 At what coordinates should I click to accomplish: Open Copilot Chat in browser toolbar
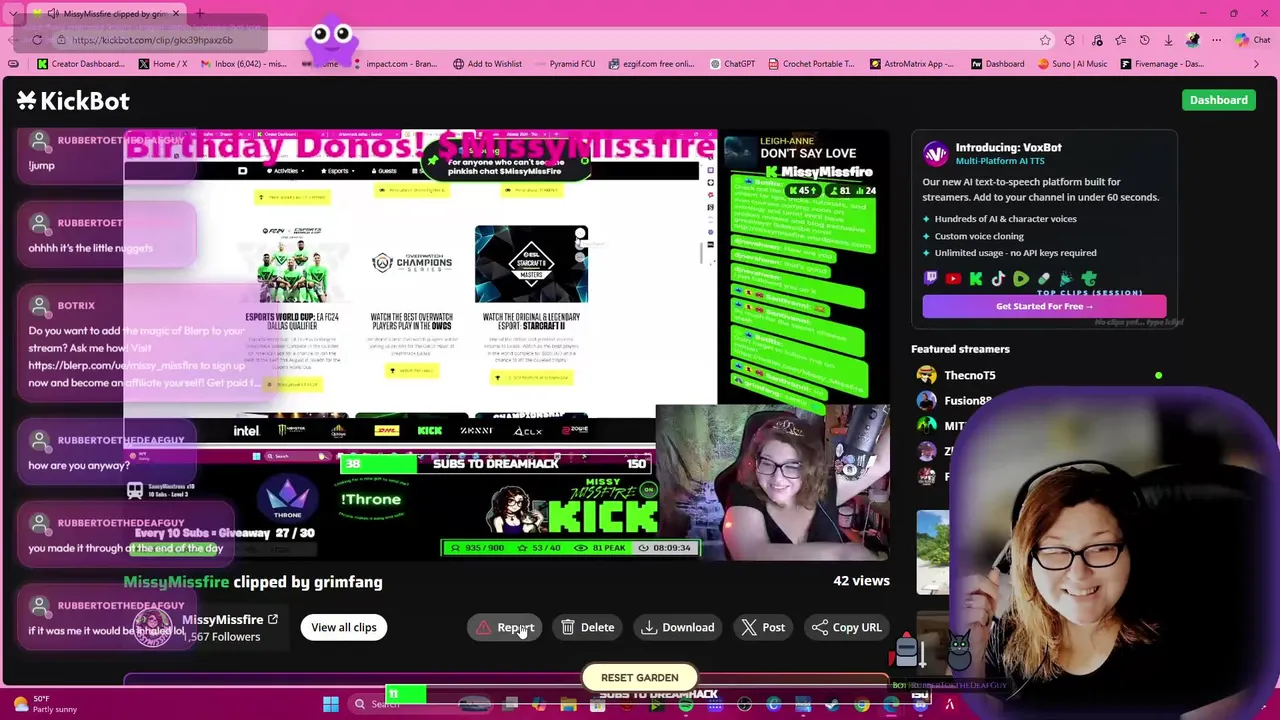(x=1252, y=40)
